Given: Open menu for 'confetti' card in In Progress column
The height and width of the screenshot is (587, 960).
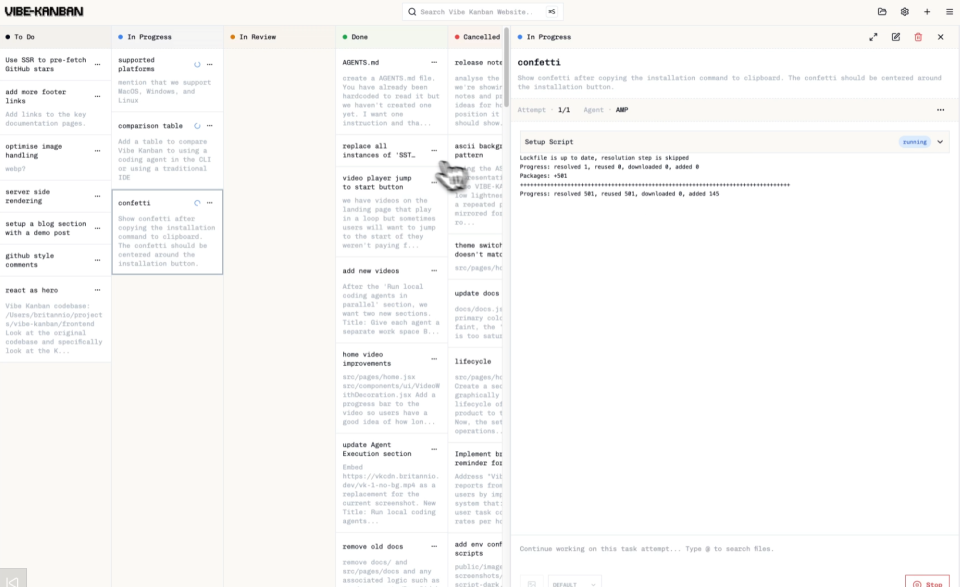Looking at the screenshot, I should click(x=209, y=203).
